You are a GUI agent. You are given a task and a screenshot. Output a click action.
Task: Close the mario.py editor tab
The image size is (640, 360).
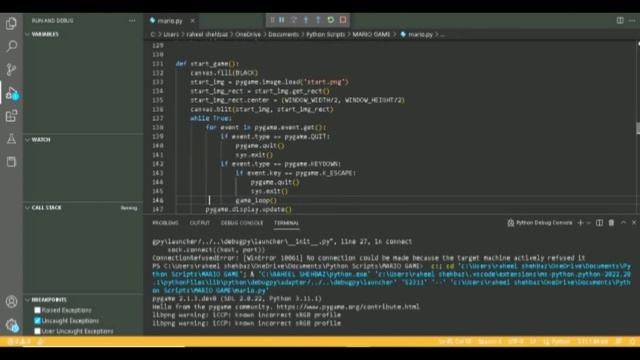coord(192,20)
